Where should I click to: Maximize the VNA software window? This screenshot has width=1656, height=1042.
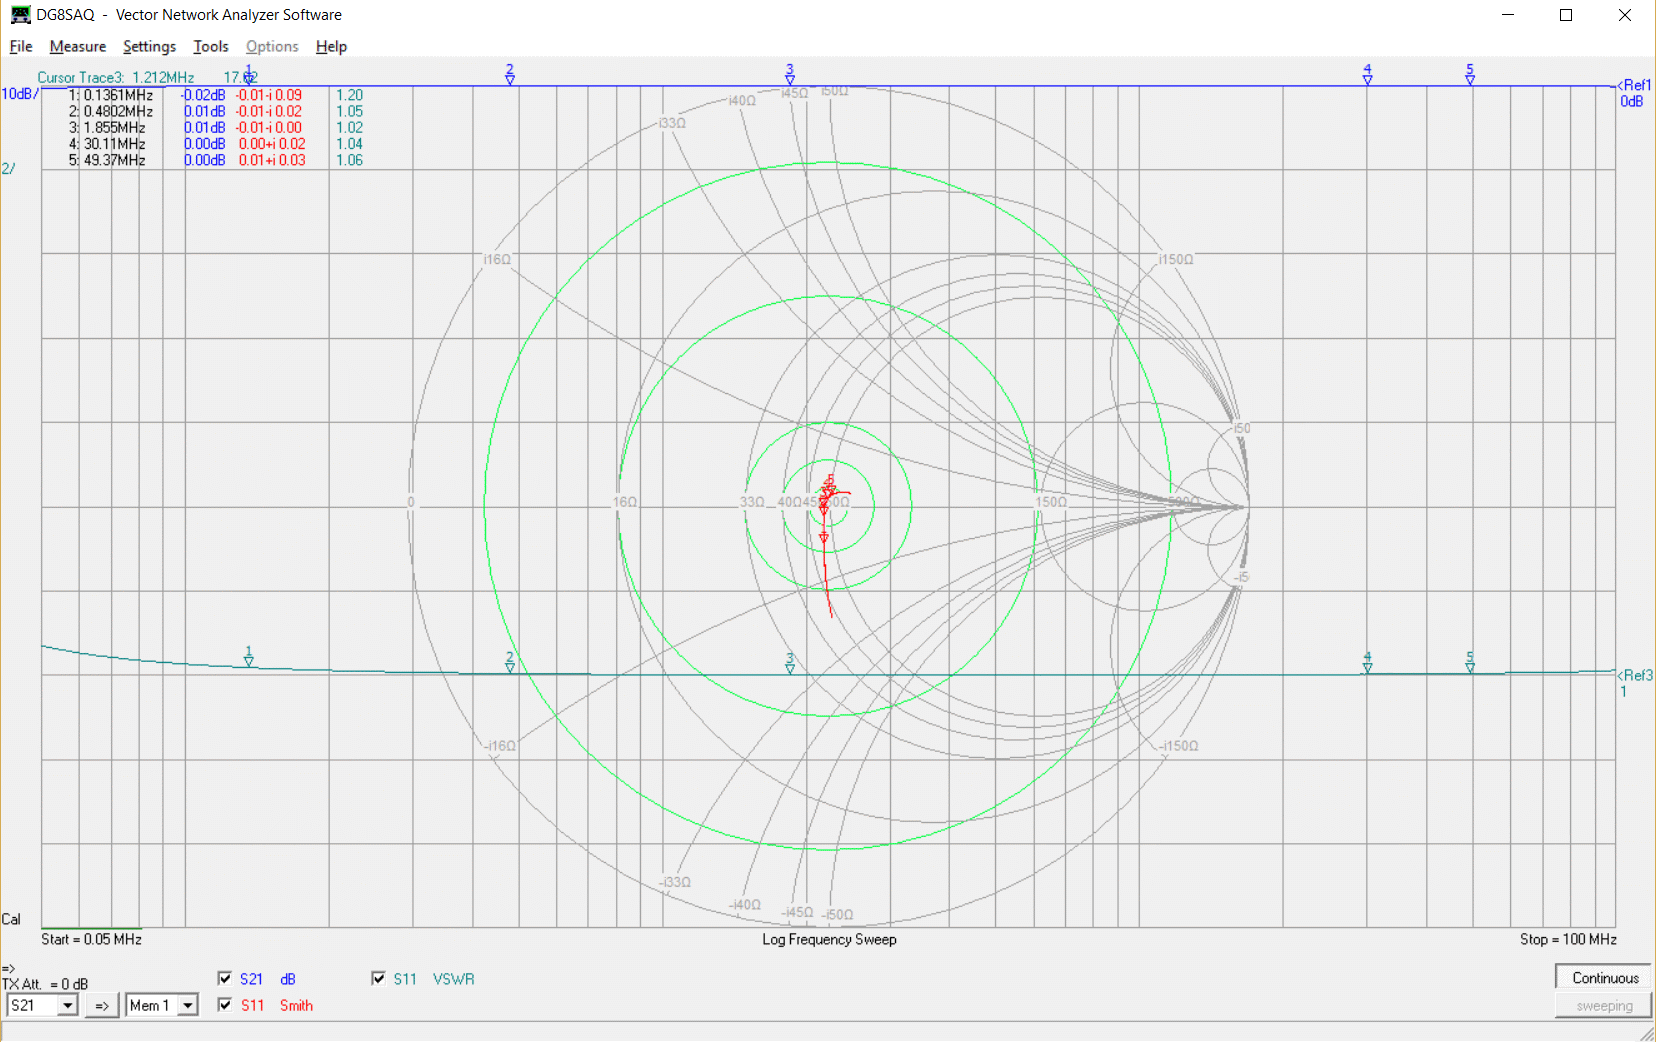coord(1566,15)
